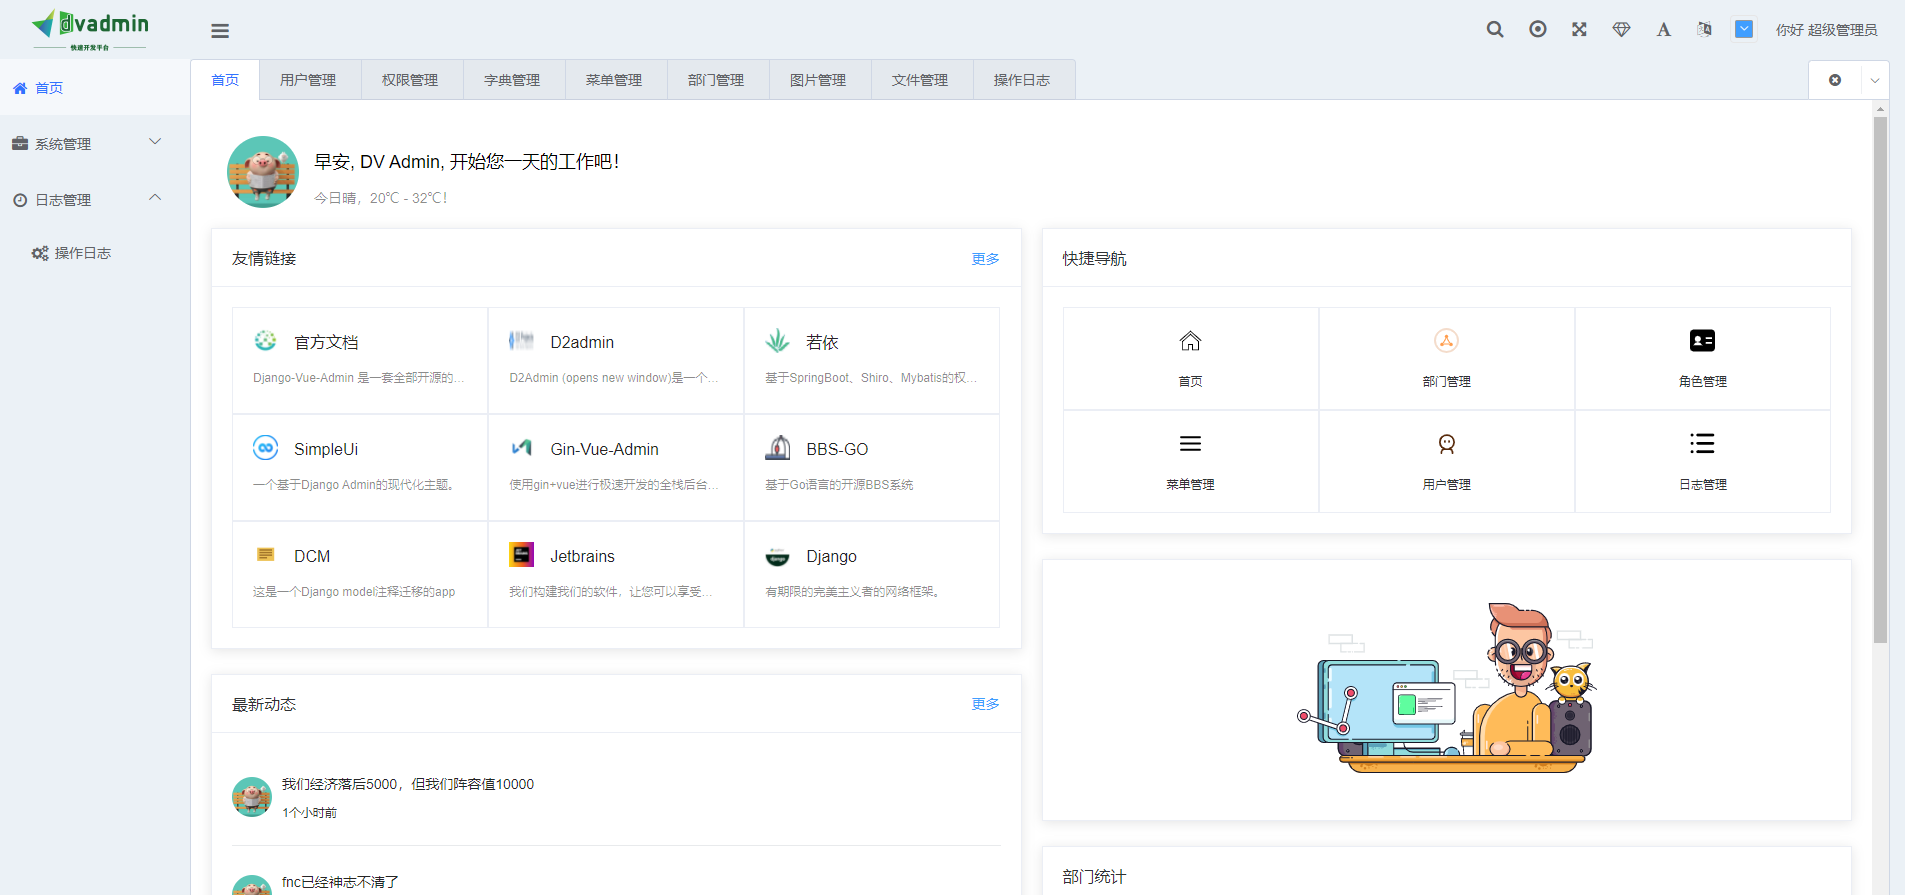Click the dvadmin logo
Screen dimensions: 1905x895
(90, 29)
